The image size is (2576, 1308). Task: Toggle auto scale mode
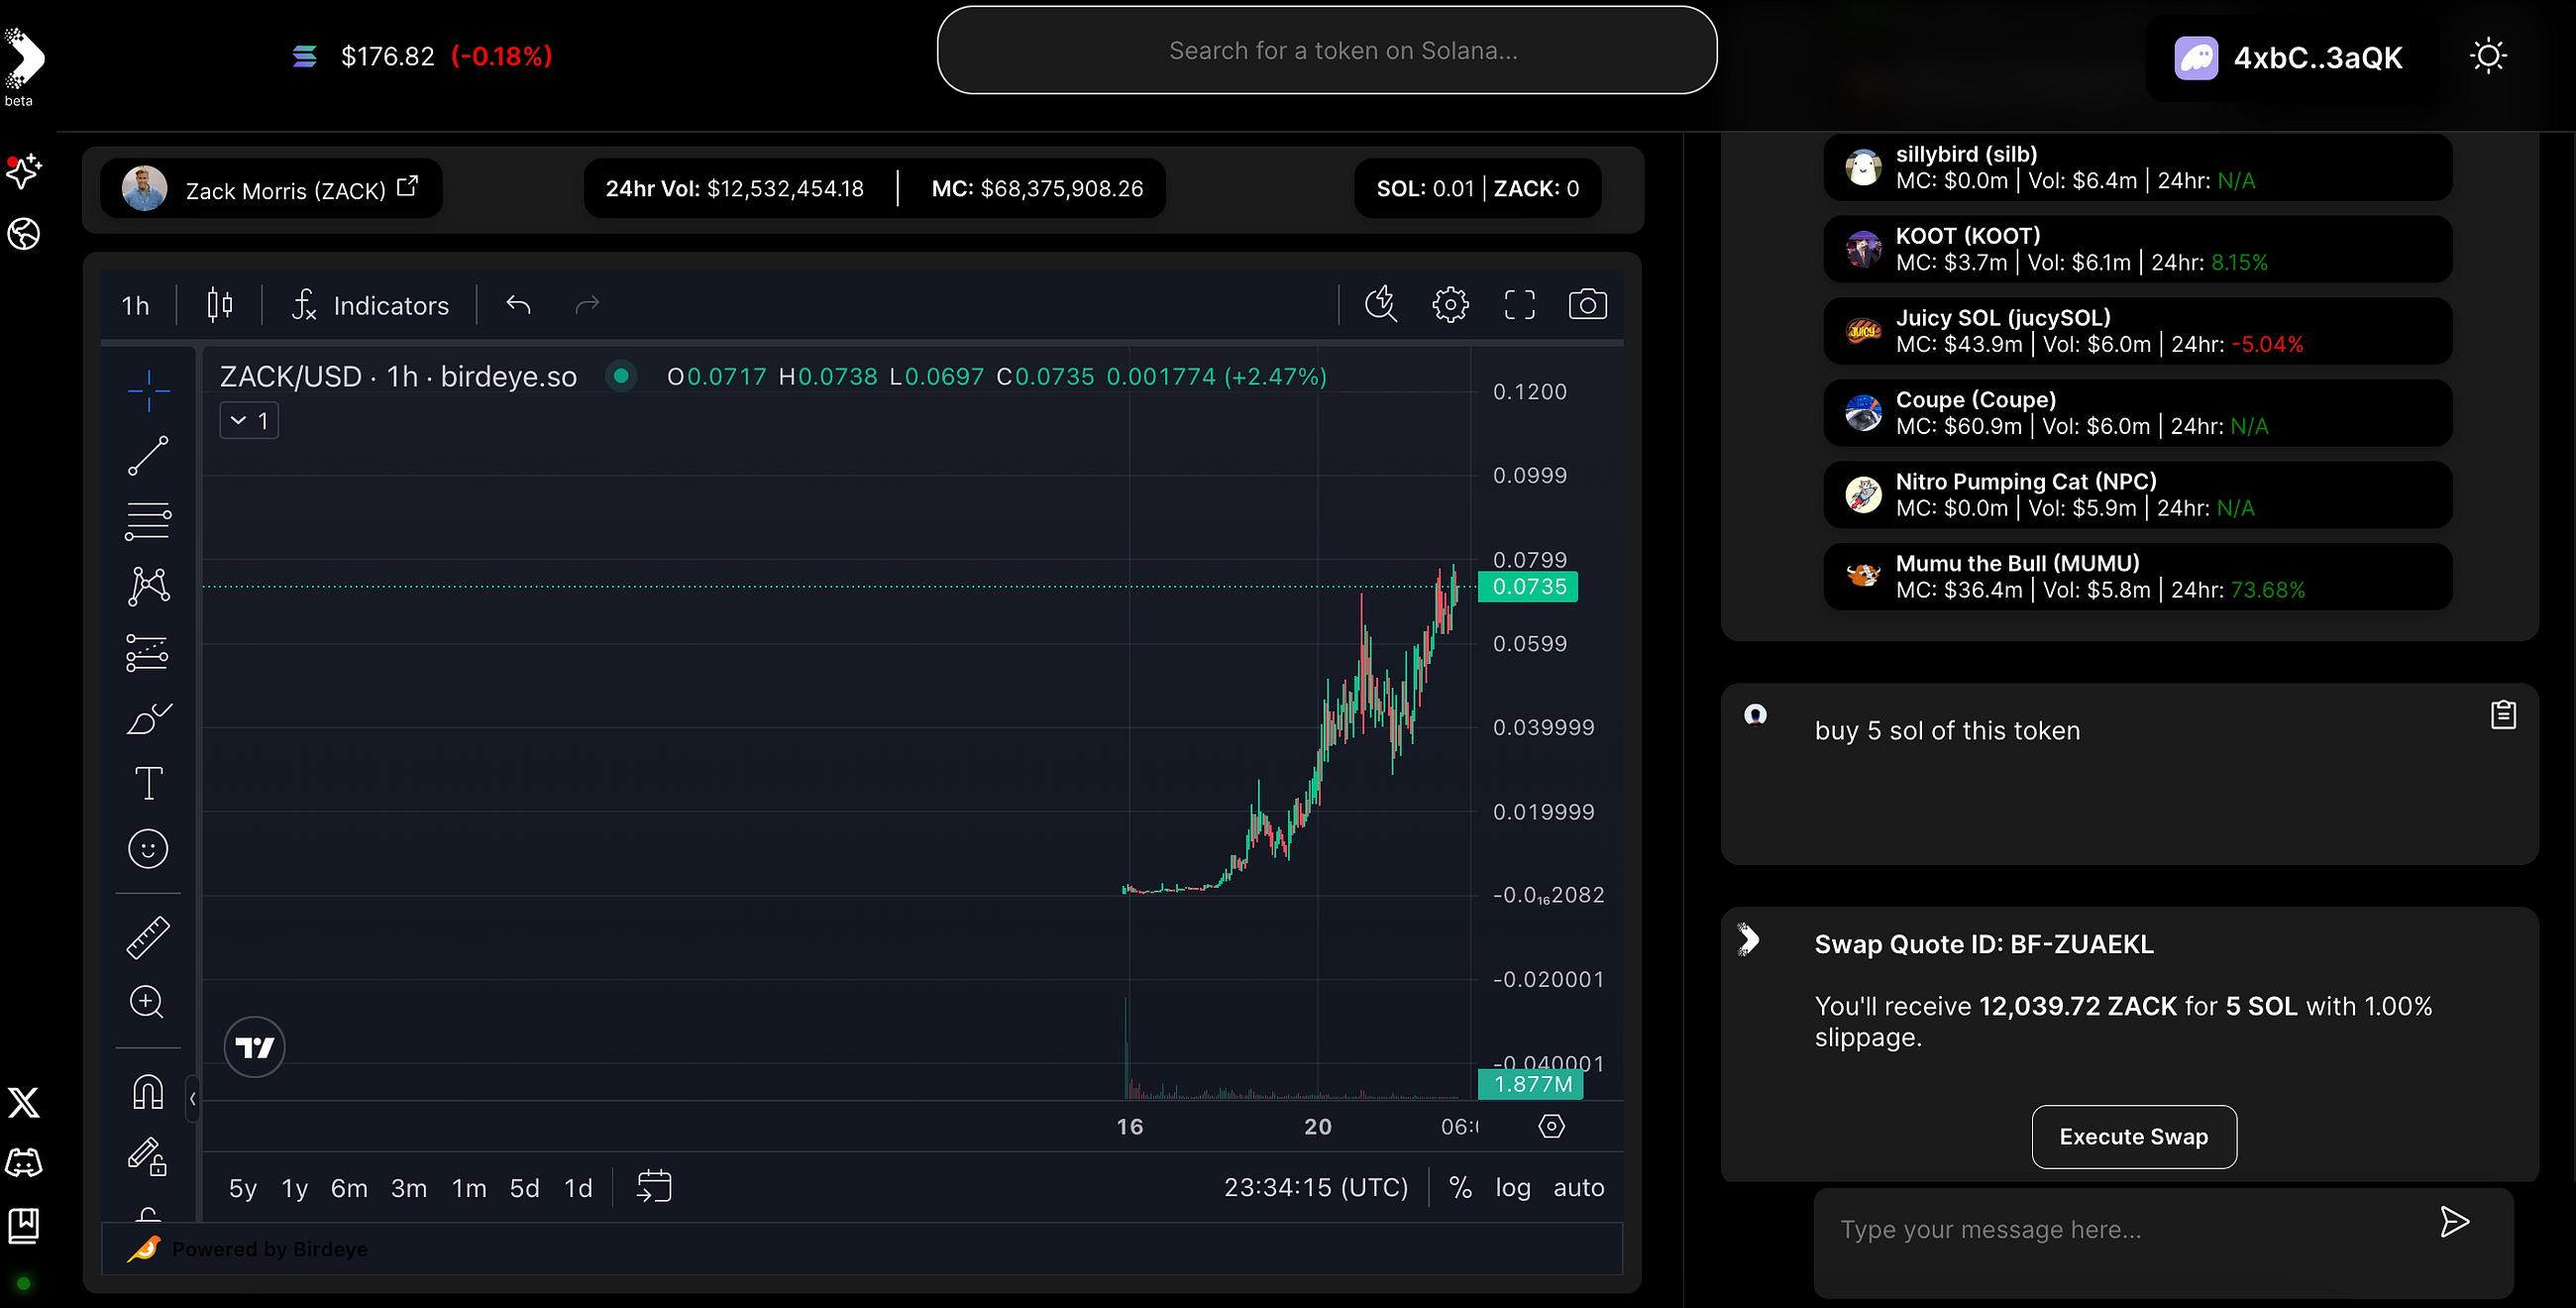pos(1579,1188)
